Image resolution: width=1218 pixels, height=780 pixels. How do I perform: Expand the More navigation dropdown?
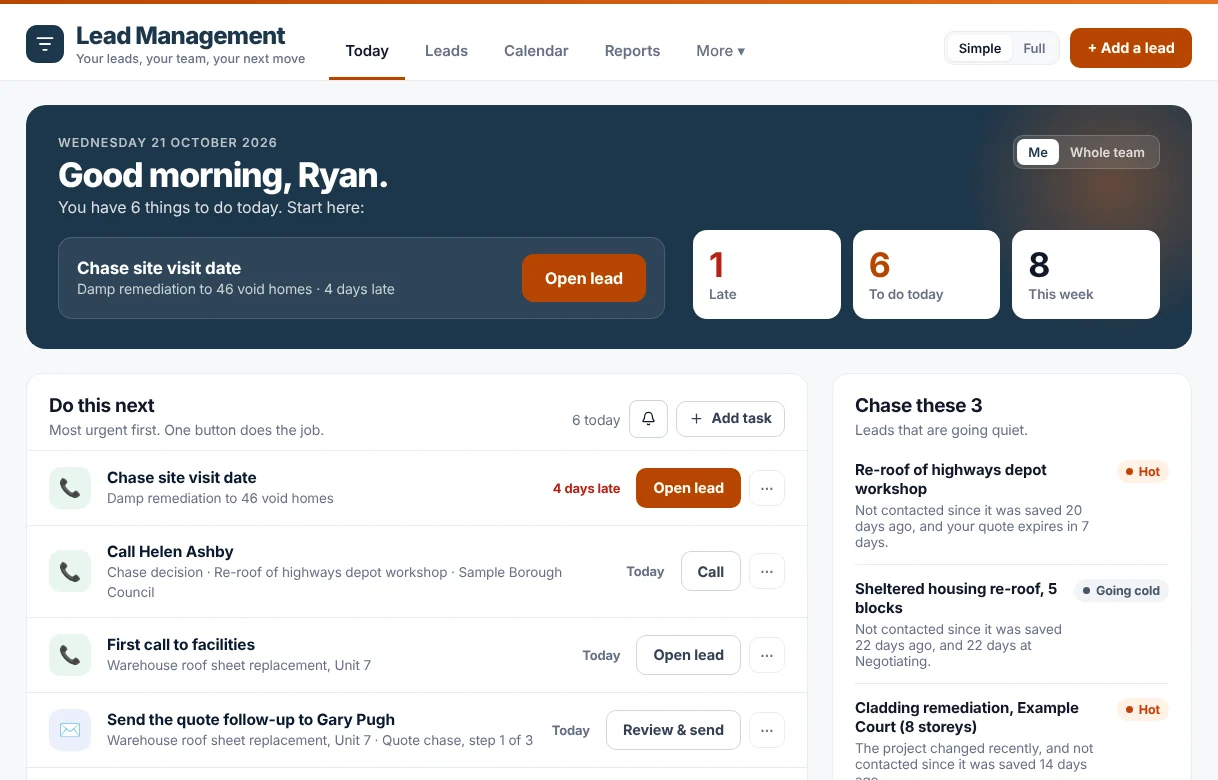720,51
